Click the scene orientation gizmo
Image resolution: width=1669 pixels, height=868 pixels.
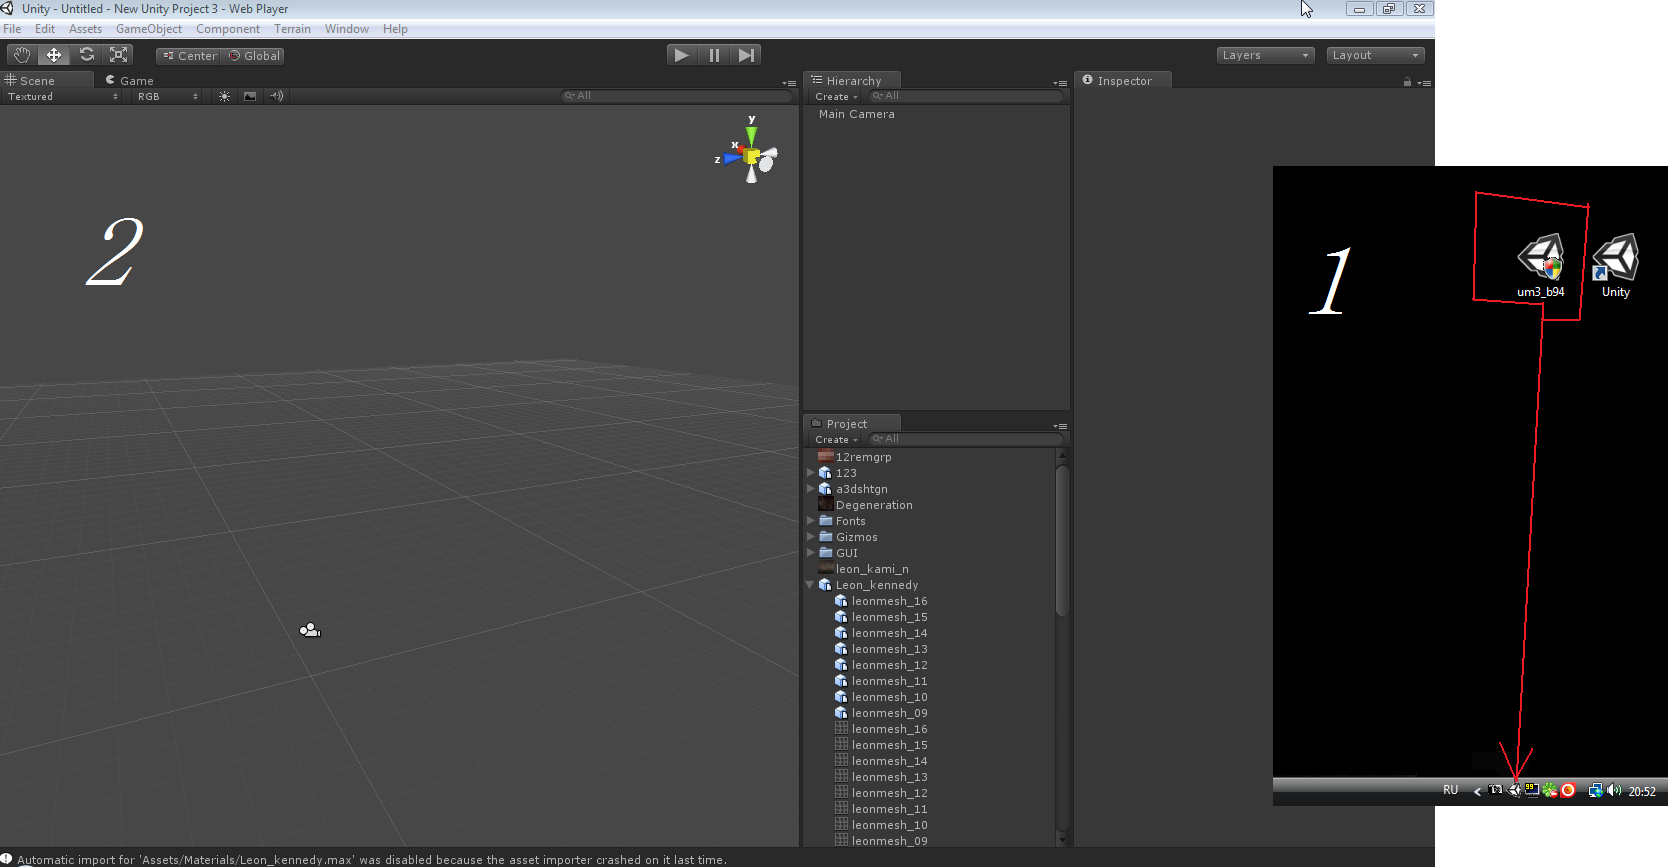coord(751,156)
